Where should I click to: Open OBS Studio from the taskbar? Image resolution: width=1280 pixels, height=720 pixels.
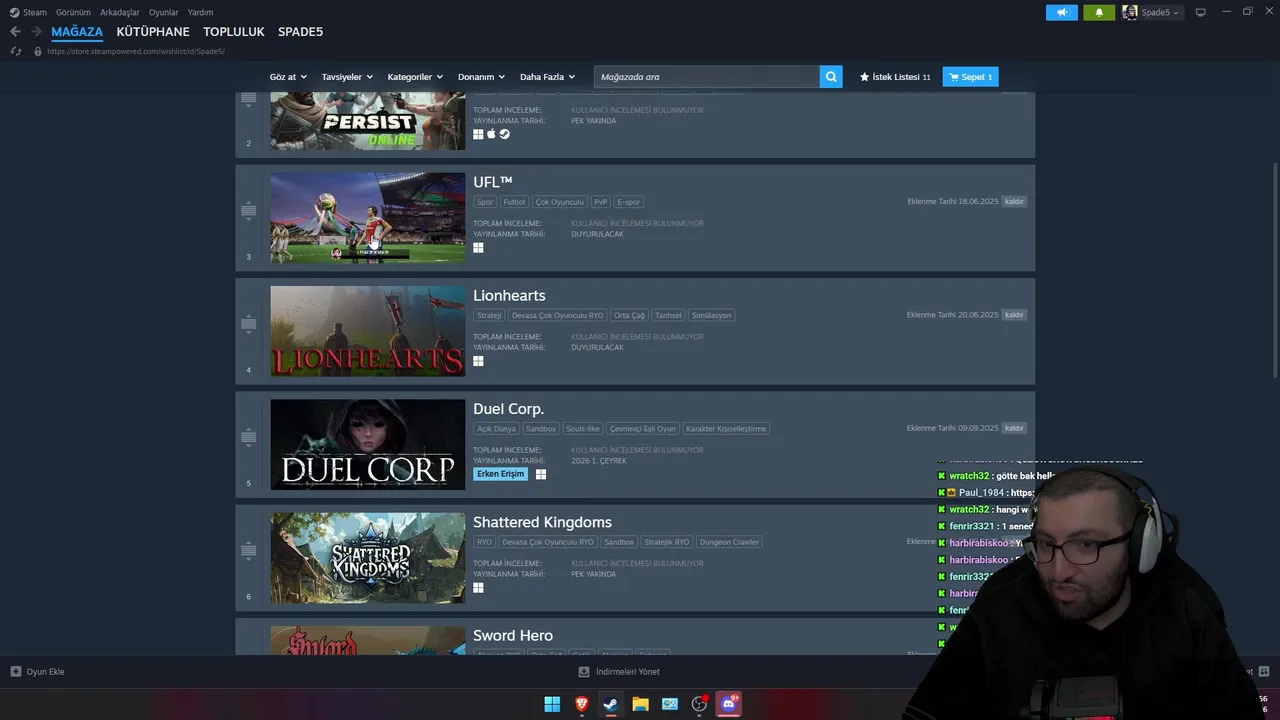click(699, 704)
